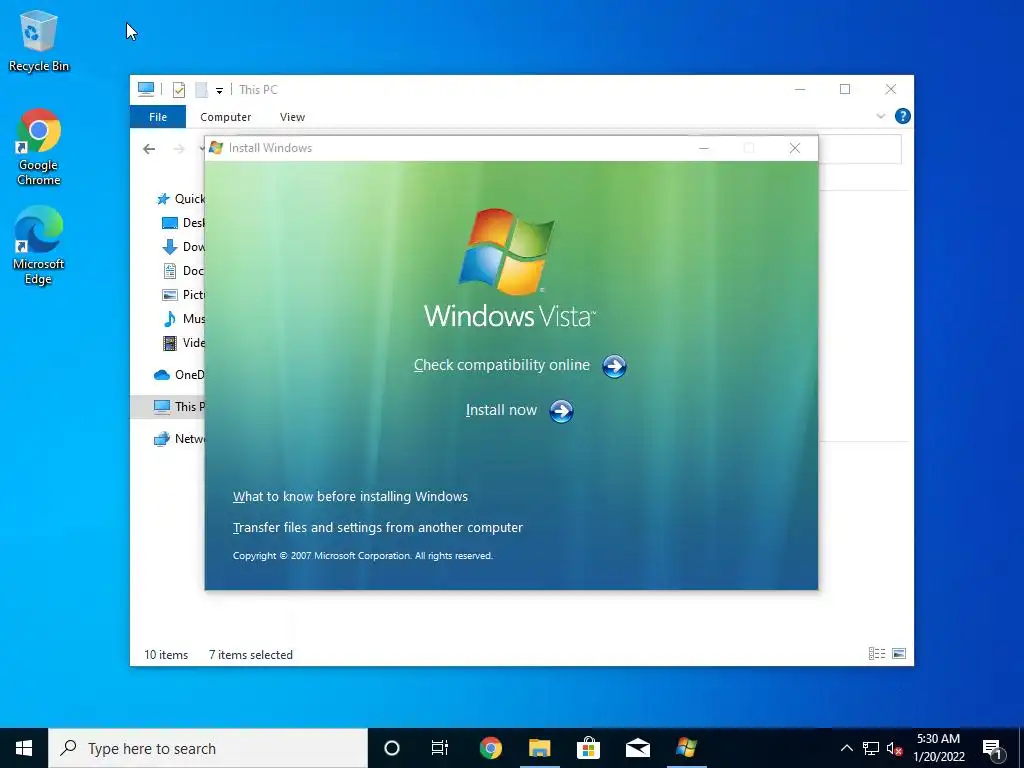Click the Install Windows title bar flag icon
Image resolution: width=1024 pixels, height=768 pixels.
pyautogui.click(x=216, y=148)
